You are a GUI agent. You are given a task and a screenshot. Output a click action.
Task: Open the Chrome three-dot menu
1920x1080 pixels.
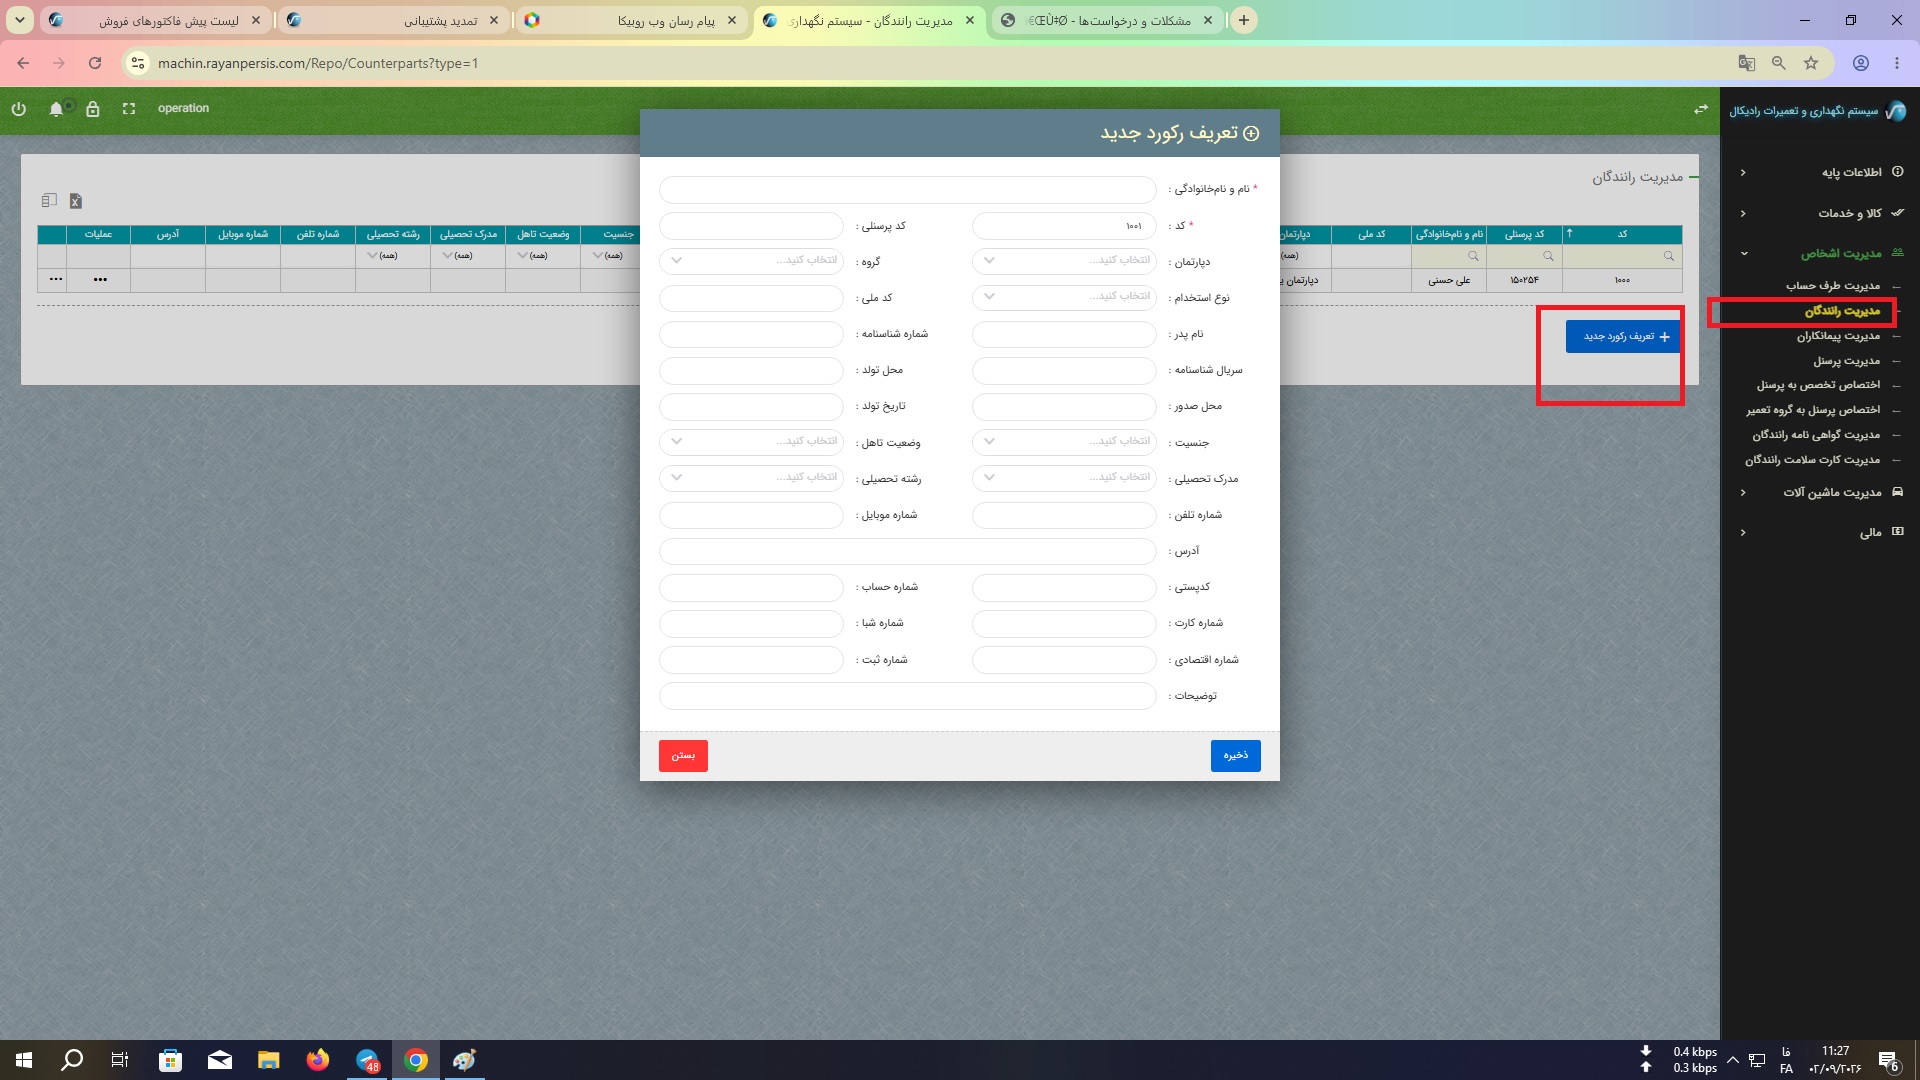(x=1897, y=63)
